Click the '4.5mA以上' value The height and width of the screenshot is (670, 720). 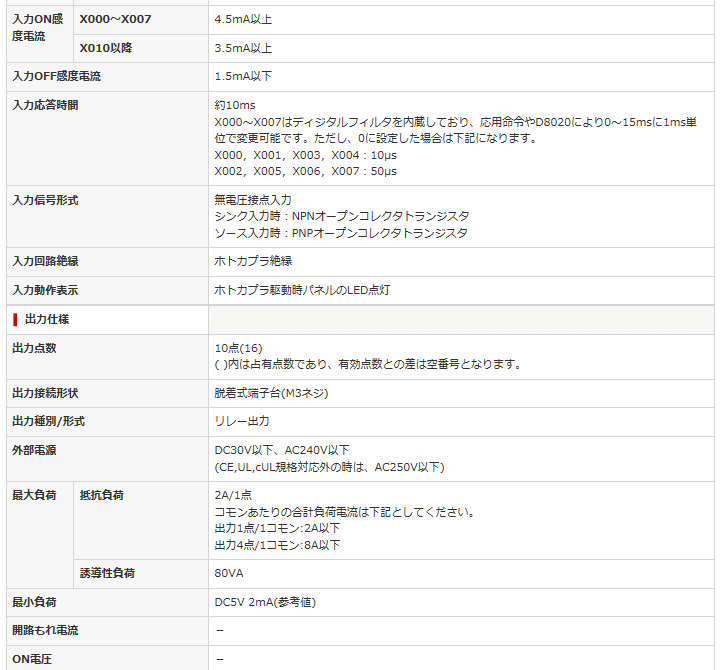pos(243,19)
